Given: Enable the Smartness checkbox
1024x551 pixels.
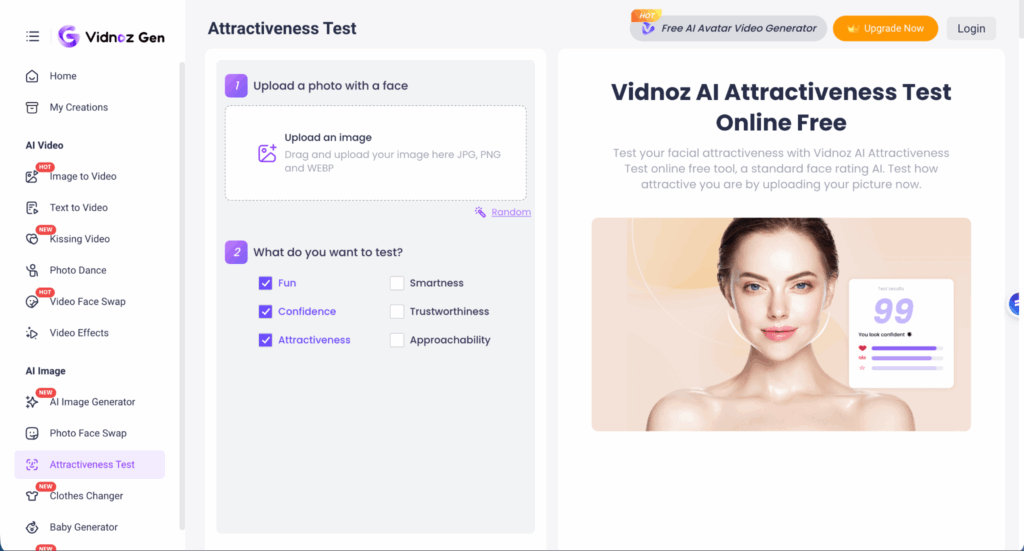Looking at the screenshot, I should (397, 283).
